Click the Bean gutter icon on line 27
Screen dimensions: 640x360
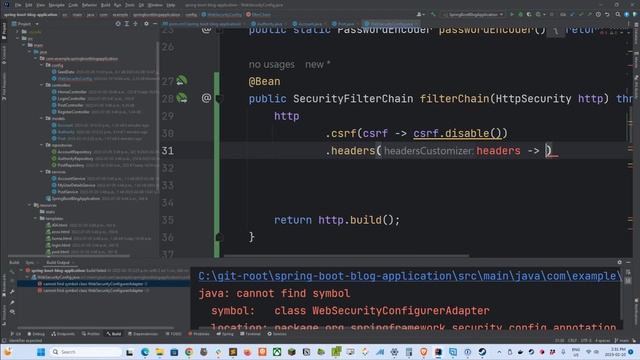pyautogui.click(x=182, y=81)
